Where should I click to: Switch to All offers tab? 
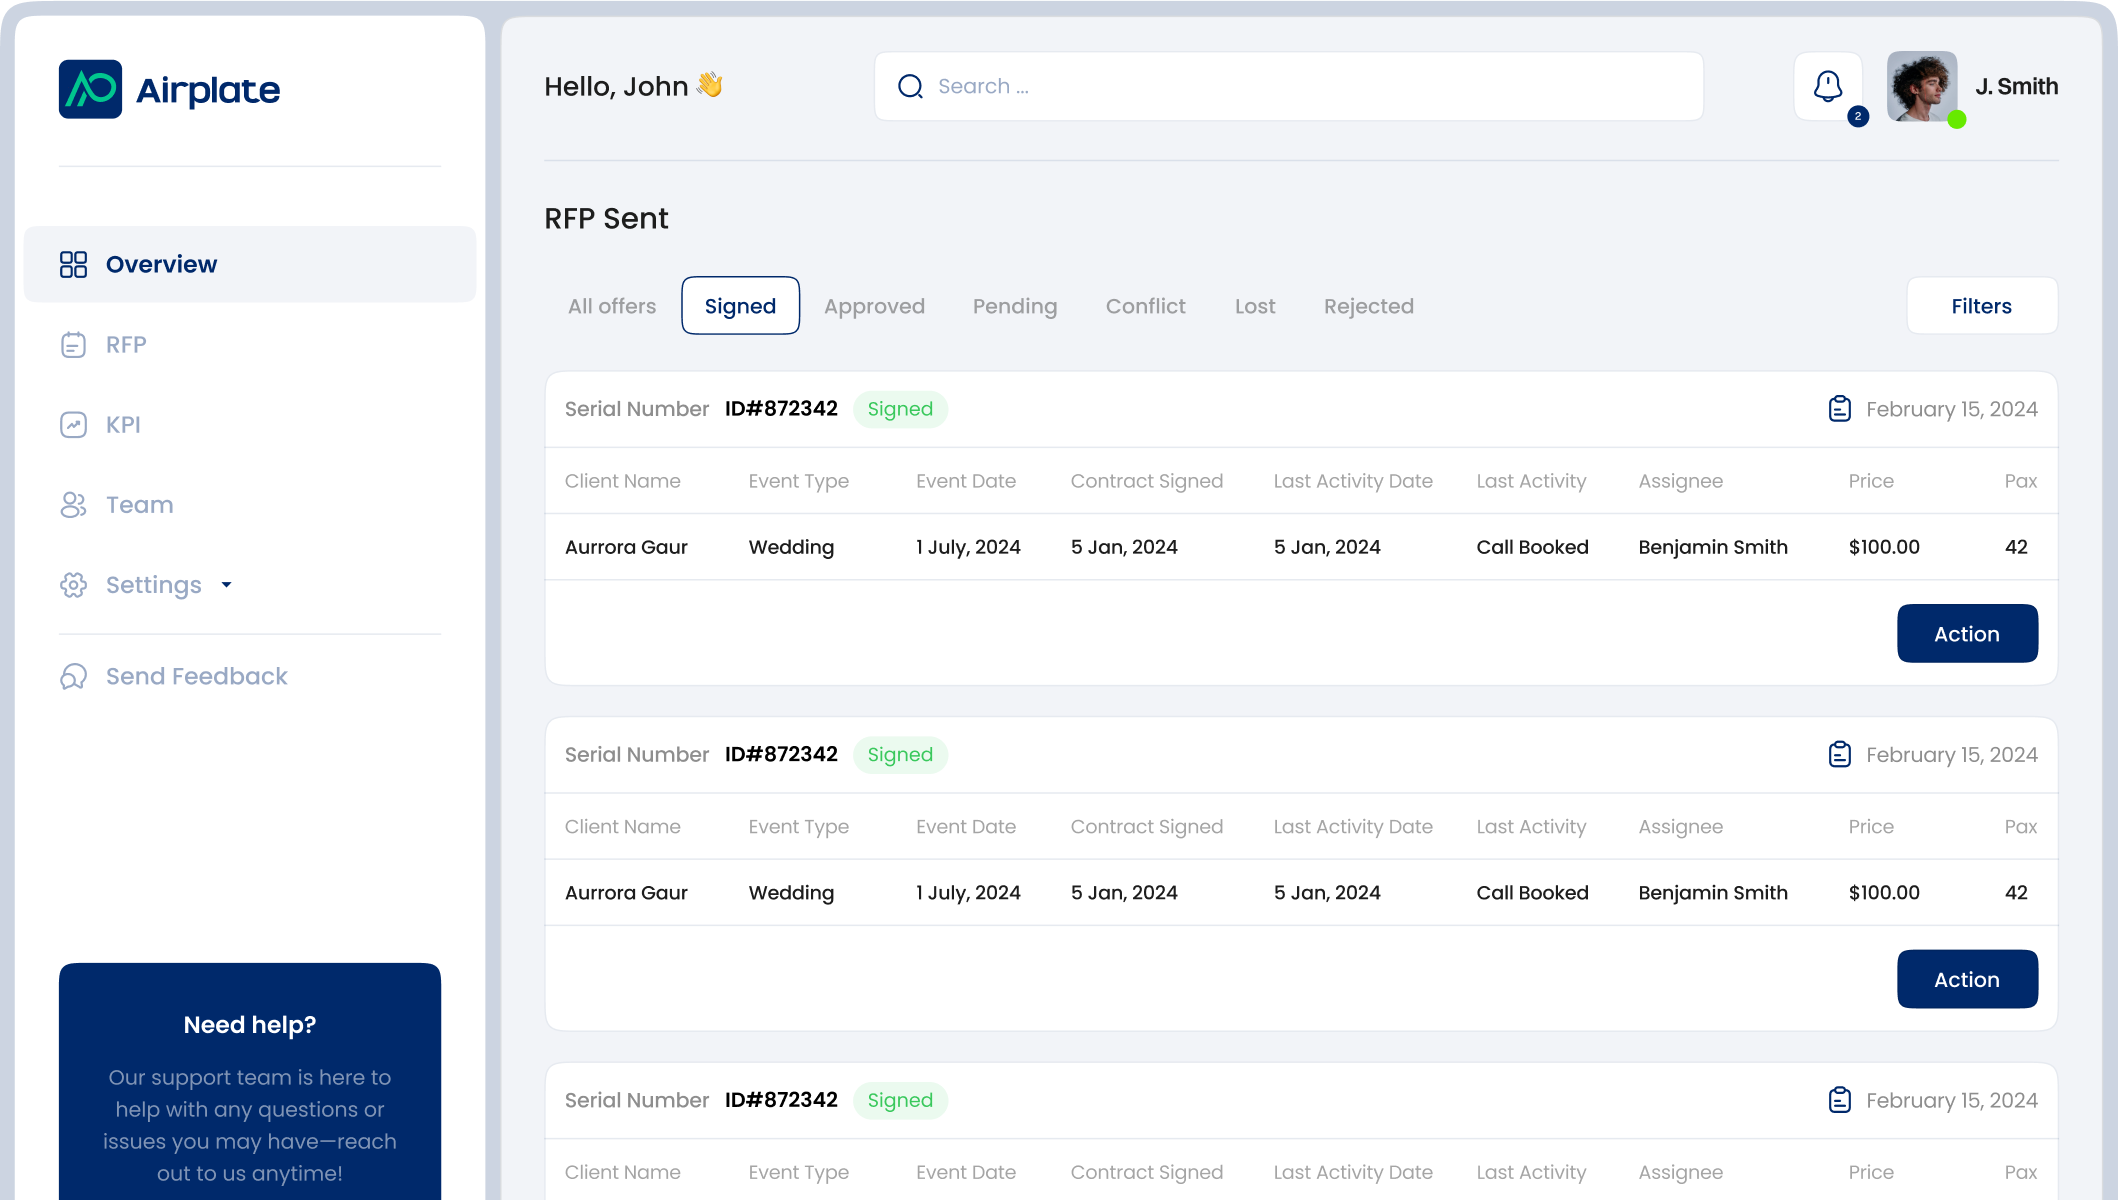coord(612,305)
